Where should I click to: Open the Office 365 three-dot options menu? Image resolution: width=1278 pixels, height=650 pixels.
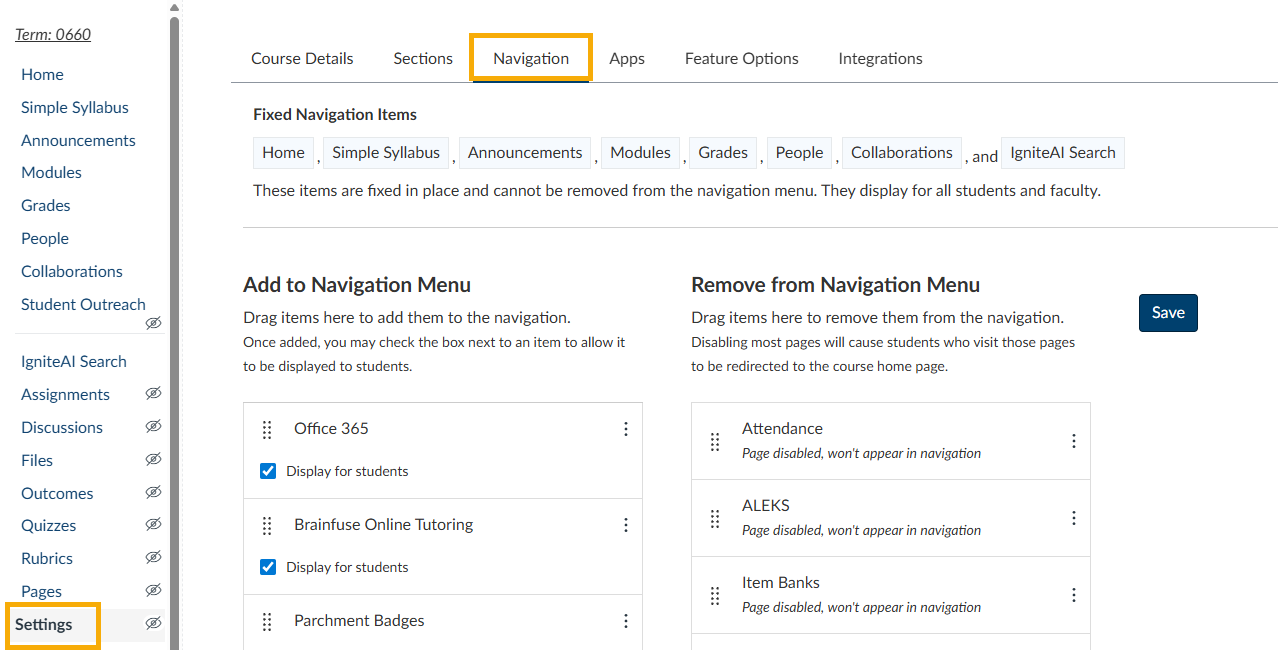coord(626,429)
